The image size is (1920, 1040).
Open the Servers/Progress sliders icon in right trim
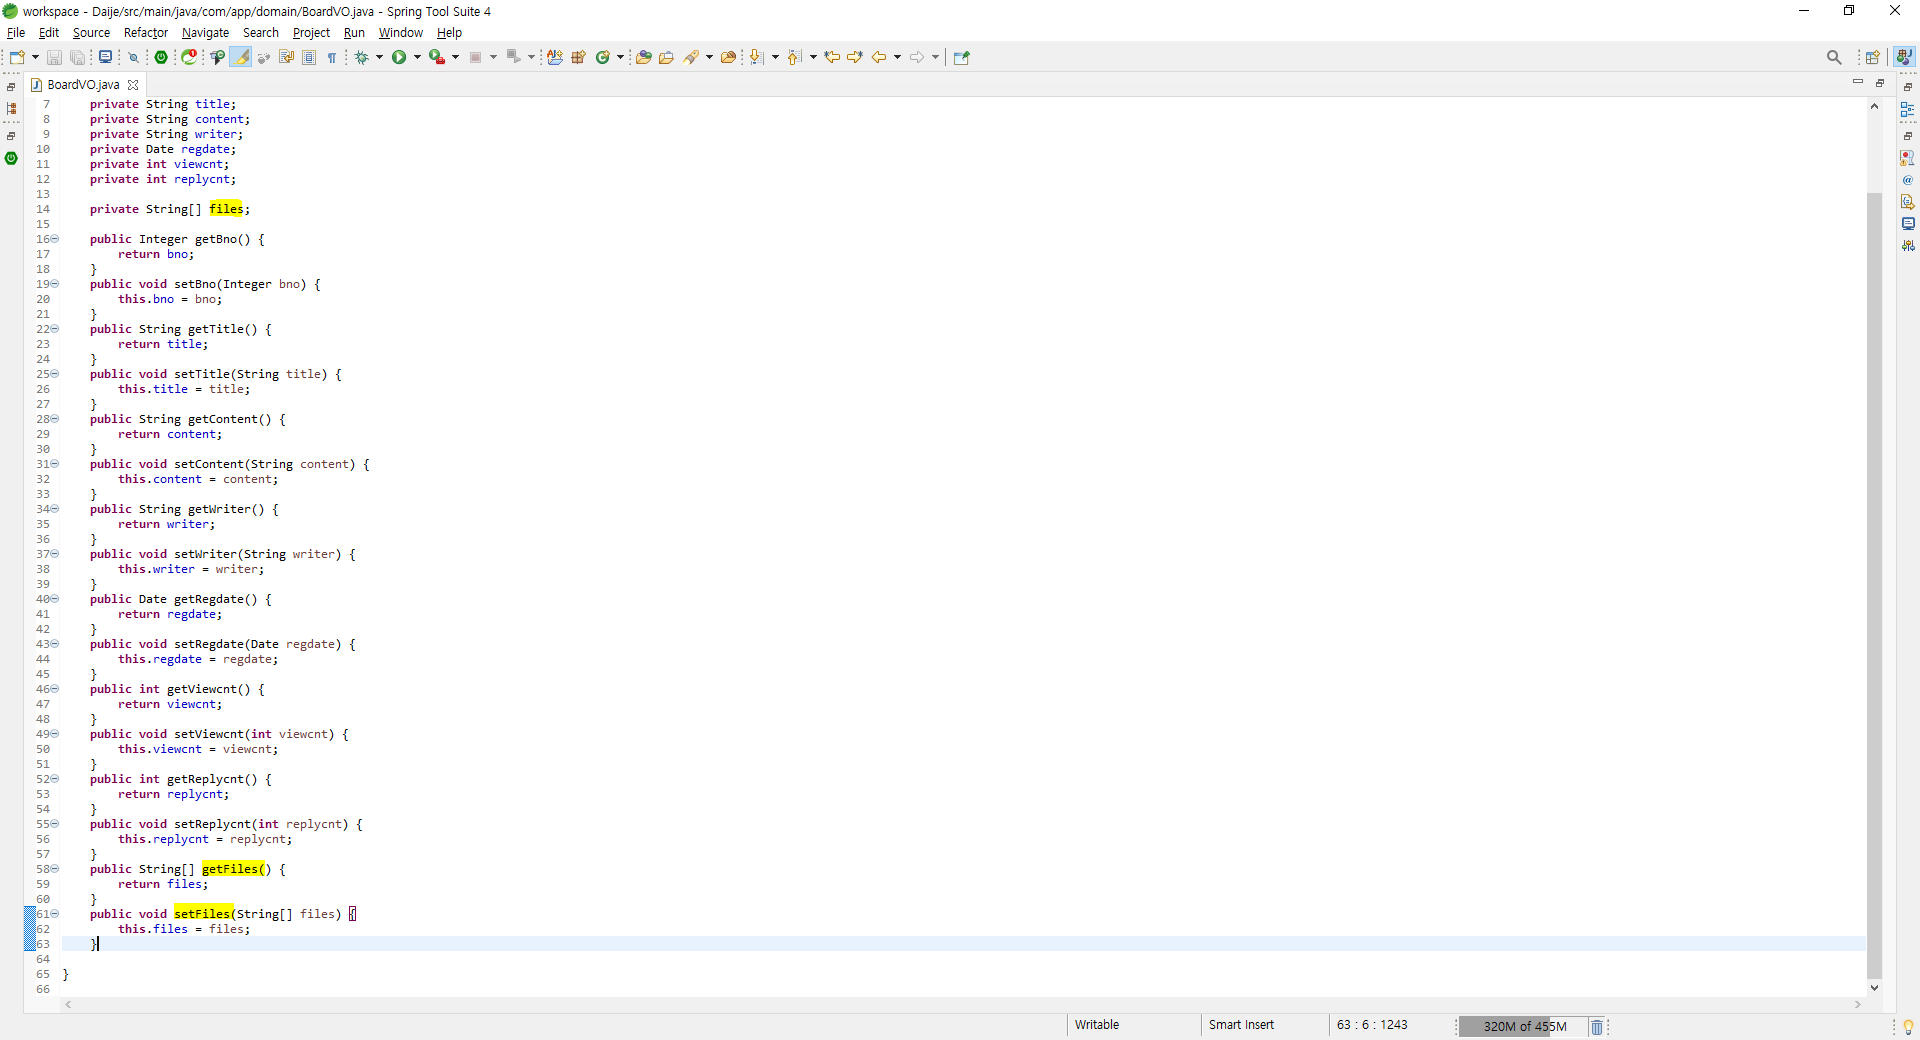pyautogui.click(x=1908, y=246)
